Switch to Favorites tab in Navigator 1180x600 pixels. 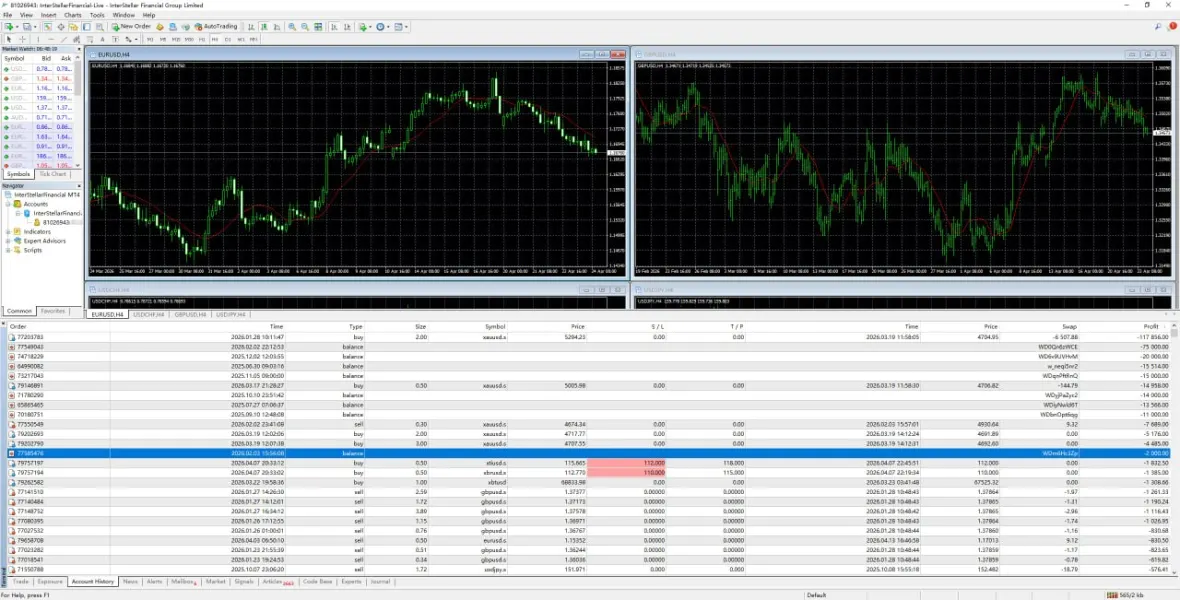[x=53, y=311]
